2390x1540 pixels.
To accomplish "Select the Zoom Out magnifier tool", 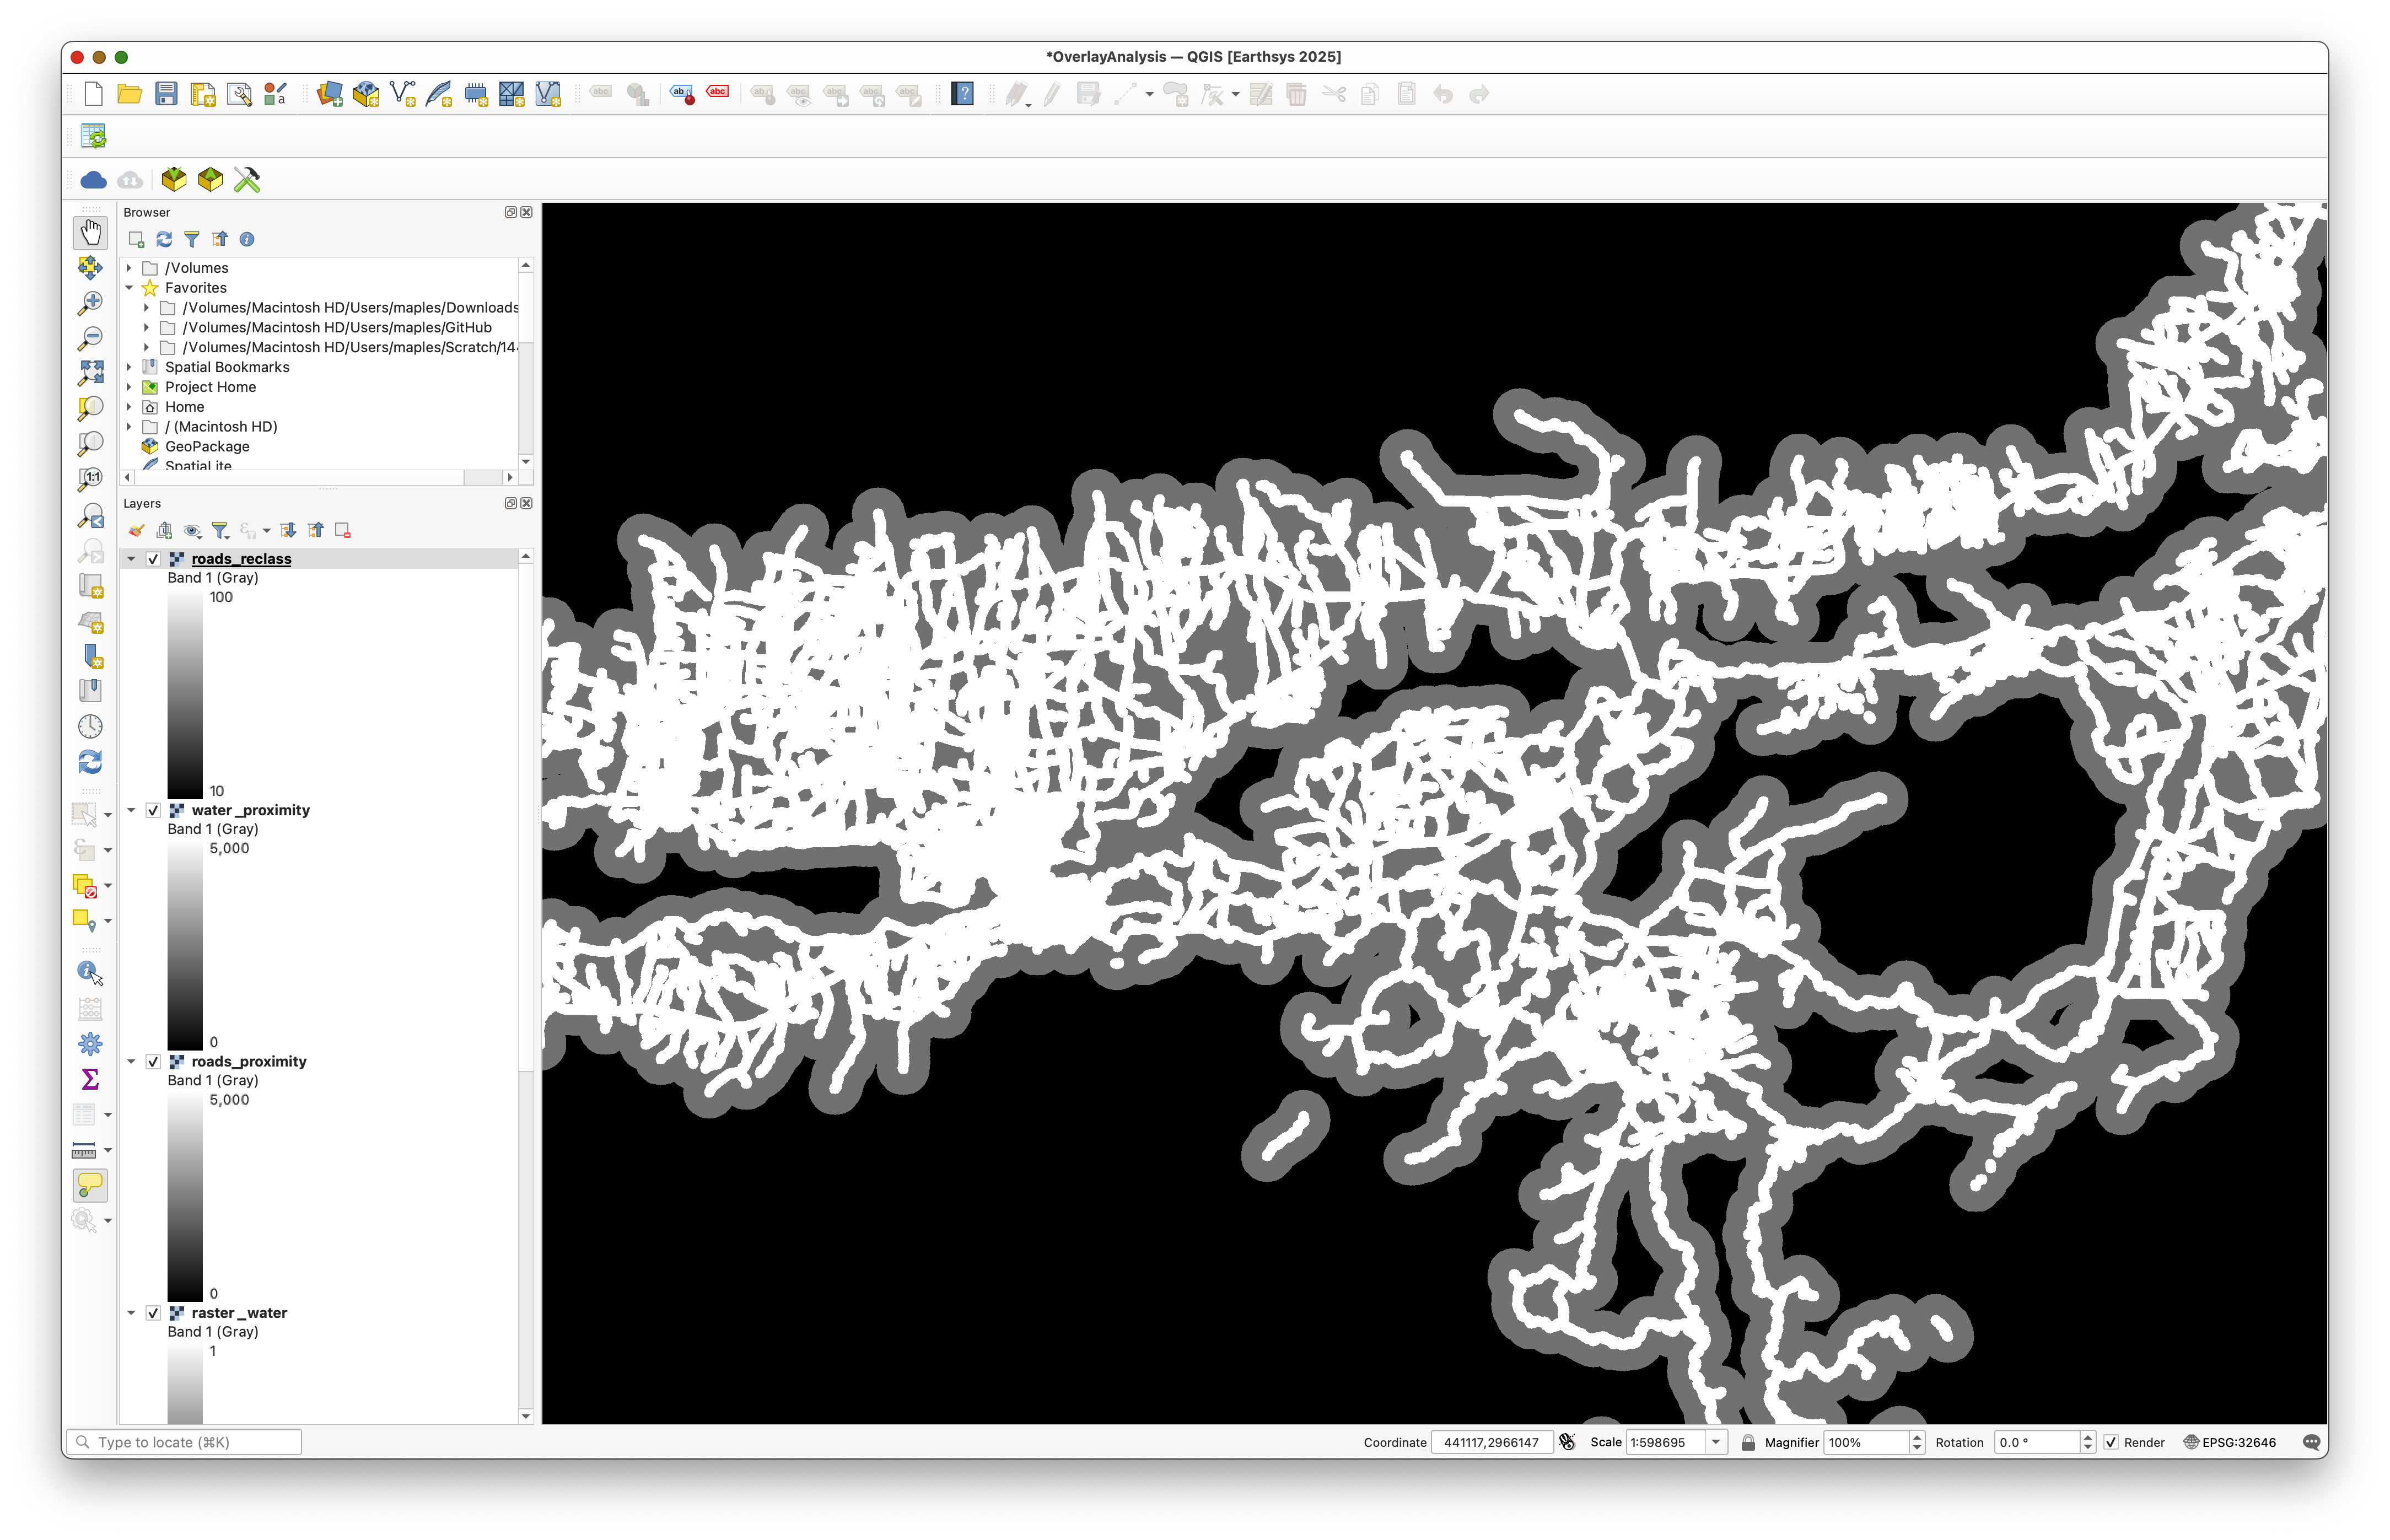I will (x=90, y=338).
